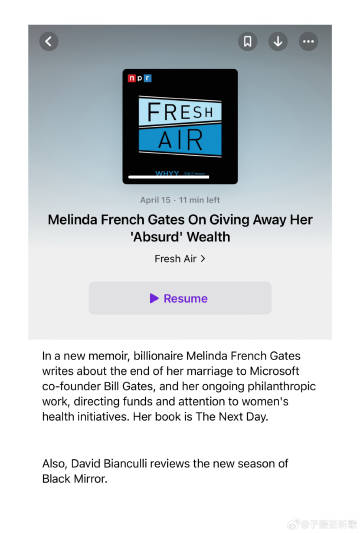This screenshot has height=533, width=360.
Task: Click the dark blue AIR banner in the artwork
Action: pos(180,140)
